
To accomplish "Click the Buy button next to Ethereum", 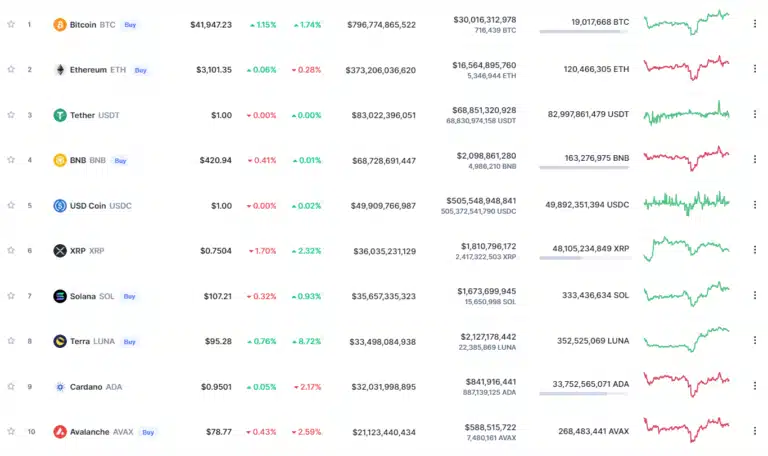I will [140, 70].
